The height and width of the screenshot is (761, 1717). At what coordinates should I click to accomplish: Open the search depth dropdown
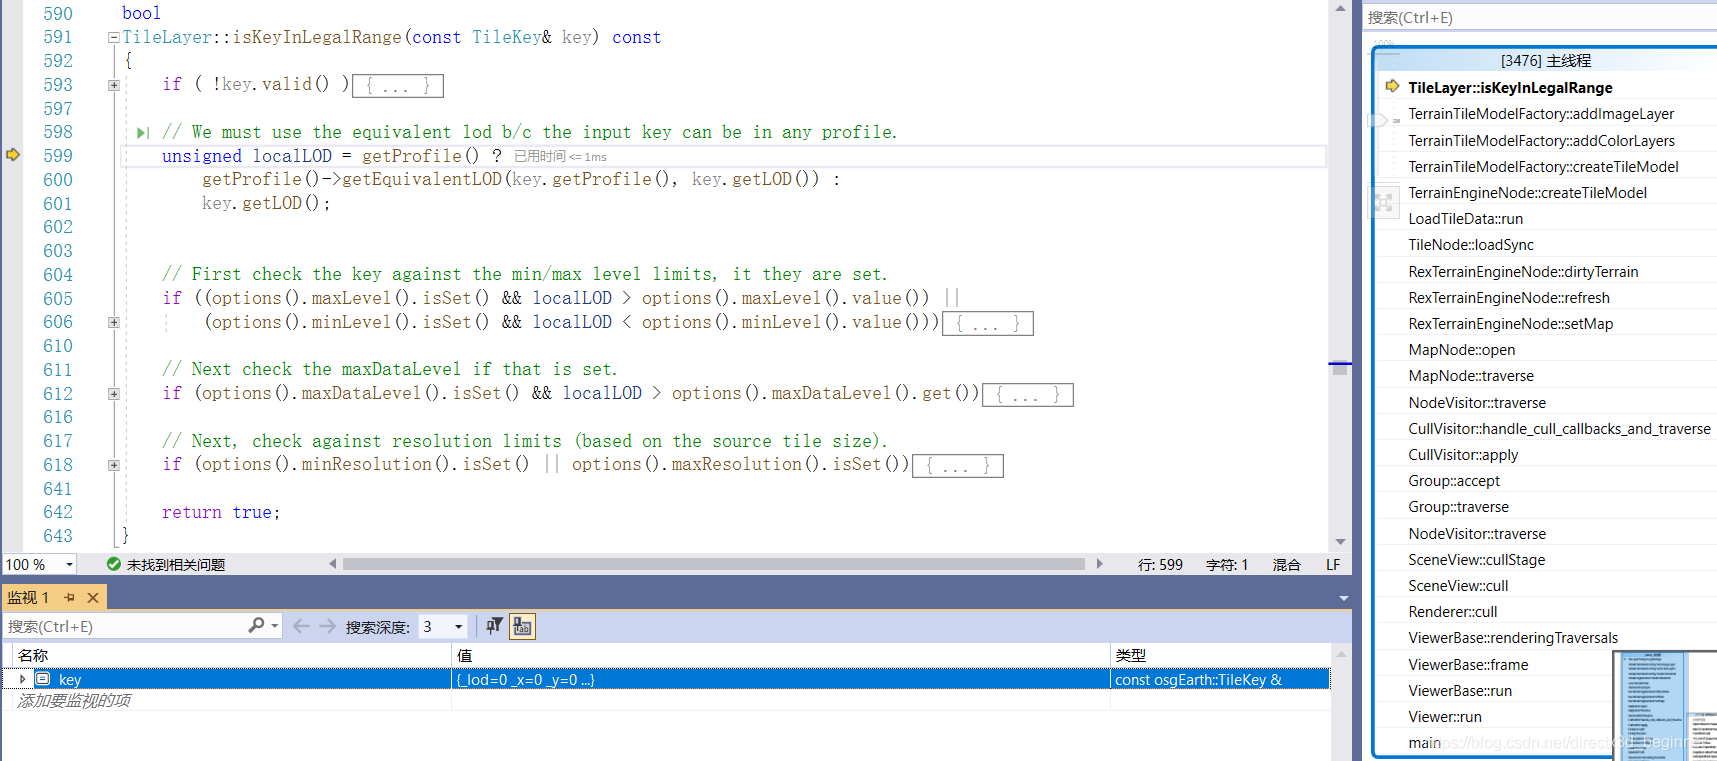click(x=459, y=626)
